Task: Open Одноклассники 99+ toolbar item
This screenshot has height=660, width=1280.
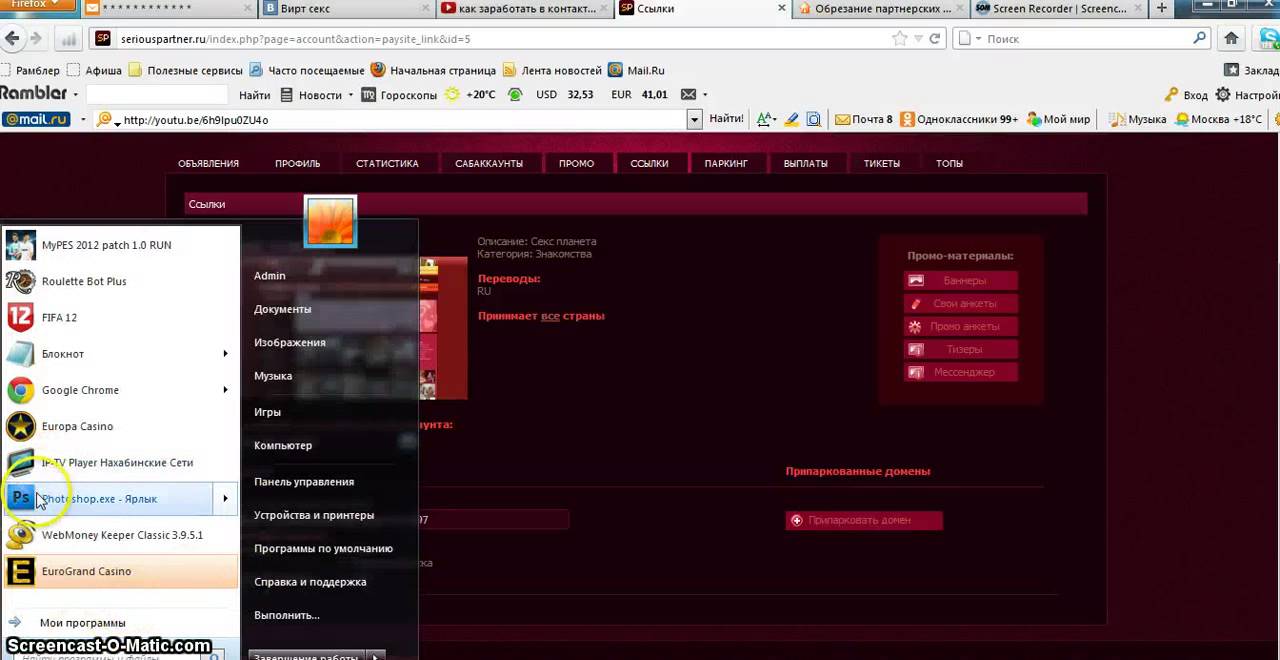Action: coord(958,119)
